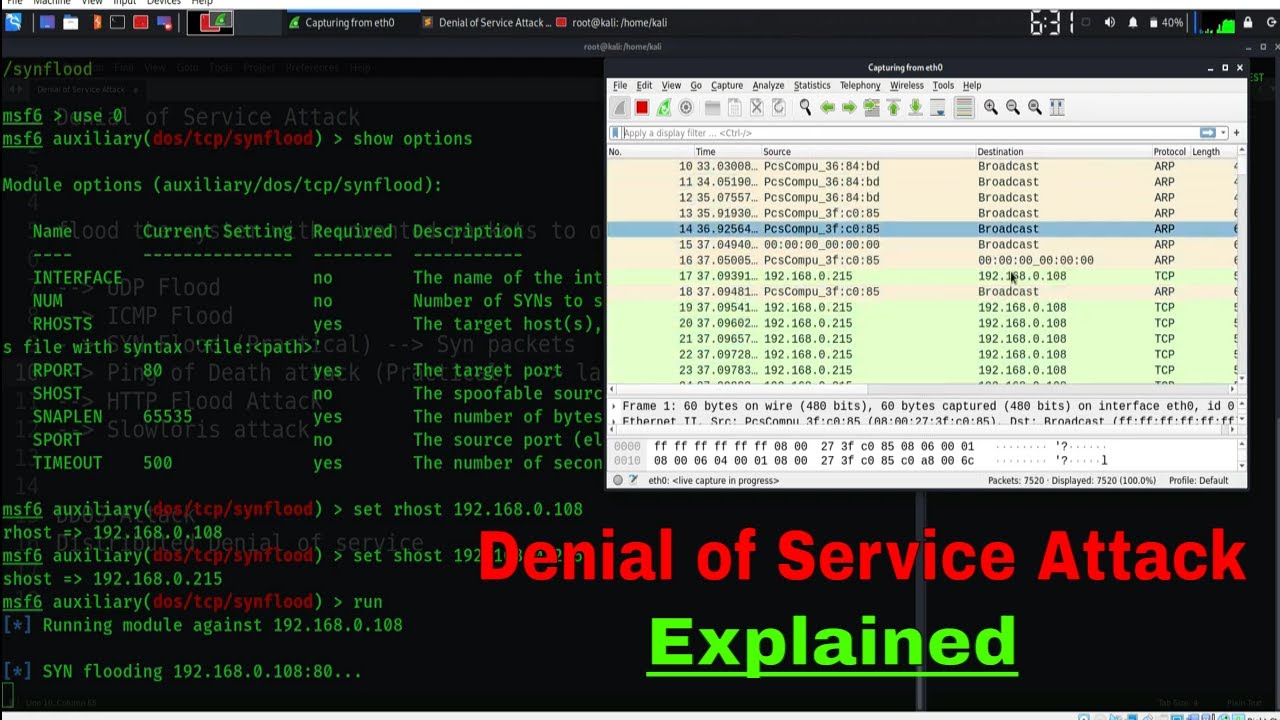Zoom in on packet list text
The width and height of the screenshot is (1280, 720).
pyautogui.click(x=990, y=108)
